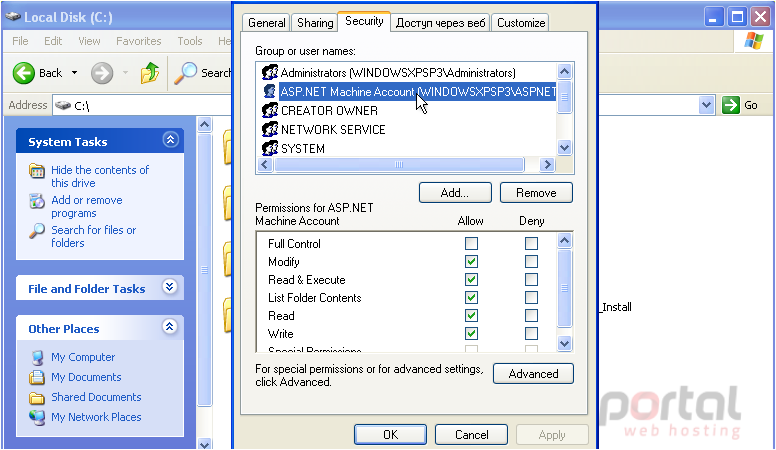
Task: Collapse the System Tasks panel
Action: coord(170,140)
